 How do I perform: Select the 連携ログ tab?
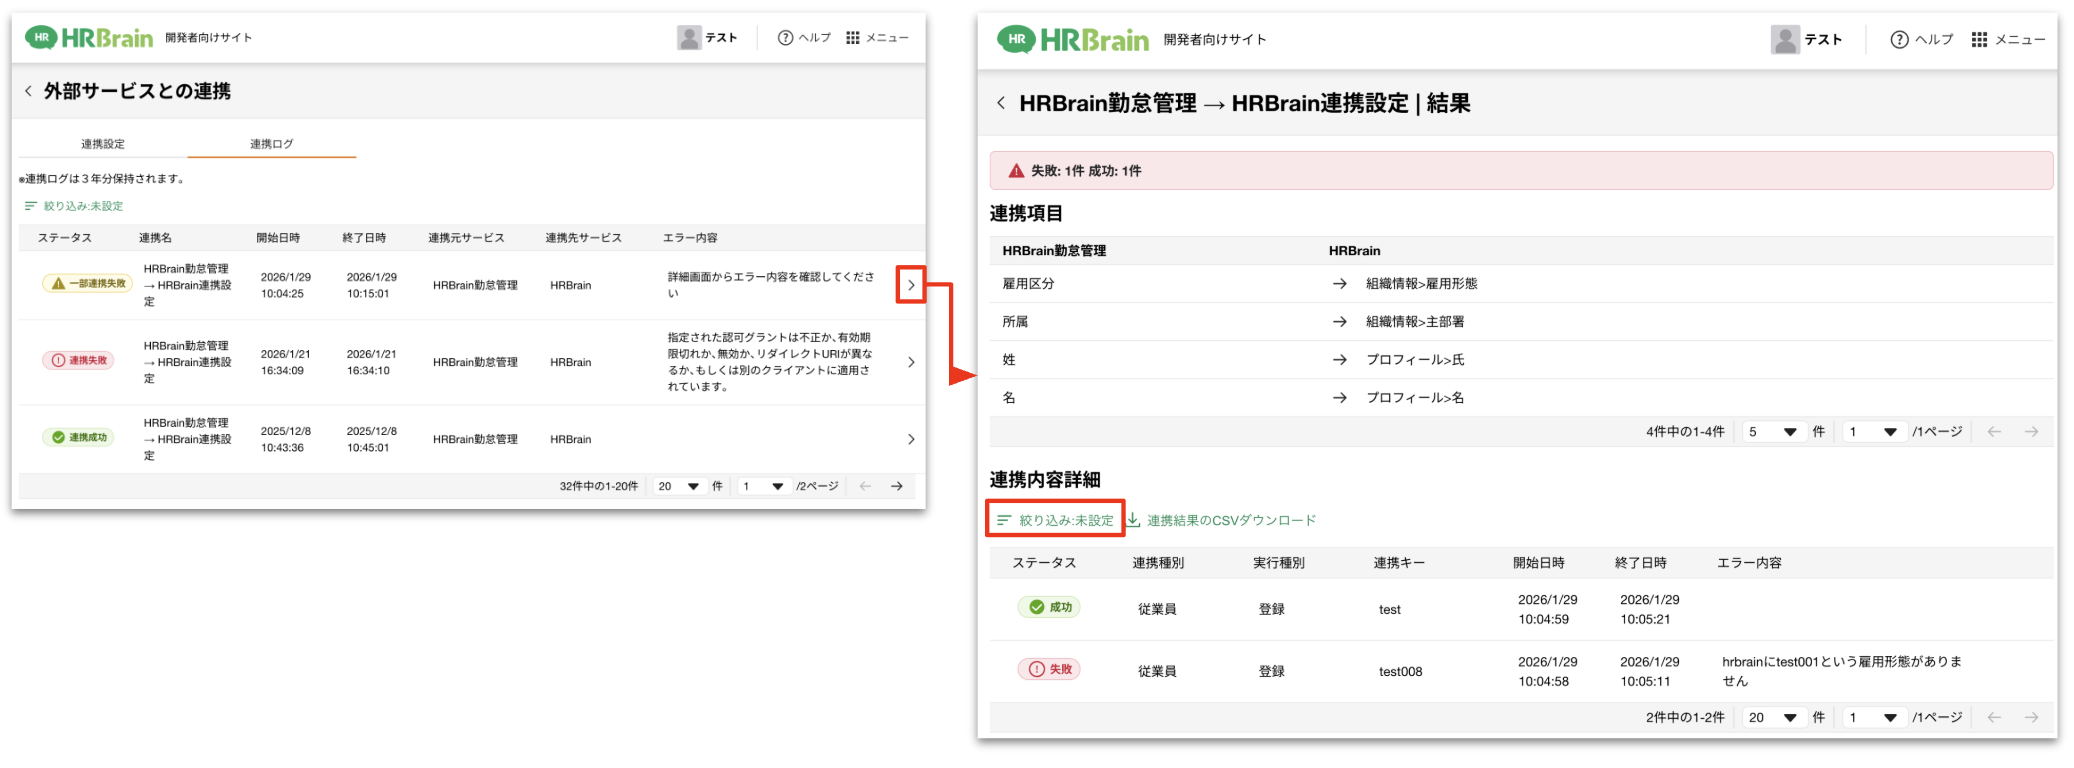pos(271,144)
